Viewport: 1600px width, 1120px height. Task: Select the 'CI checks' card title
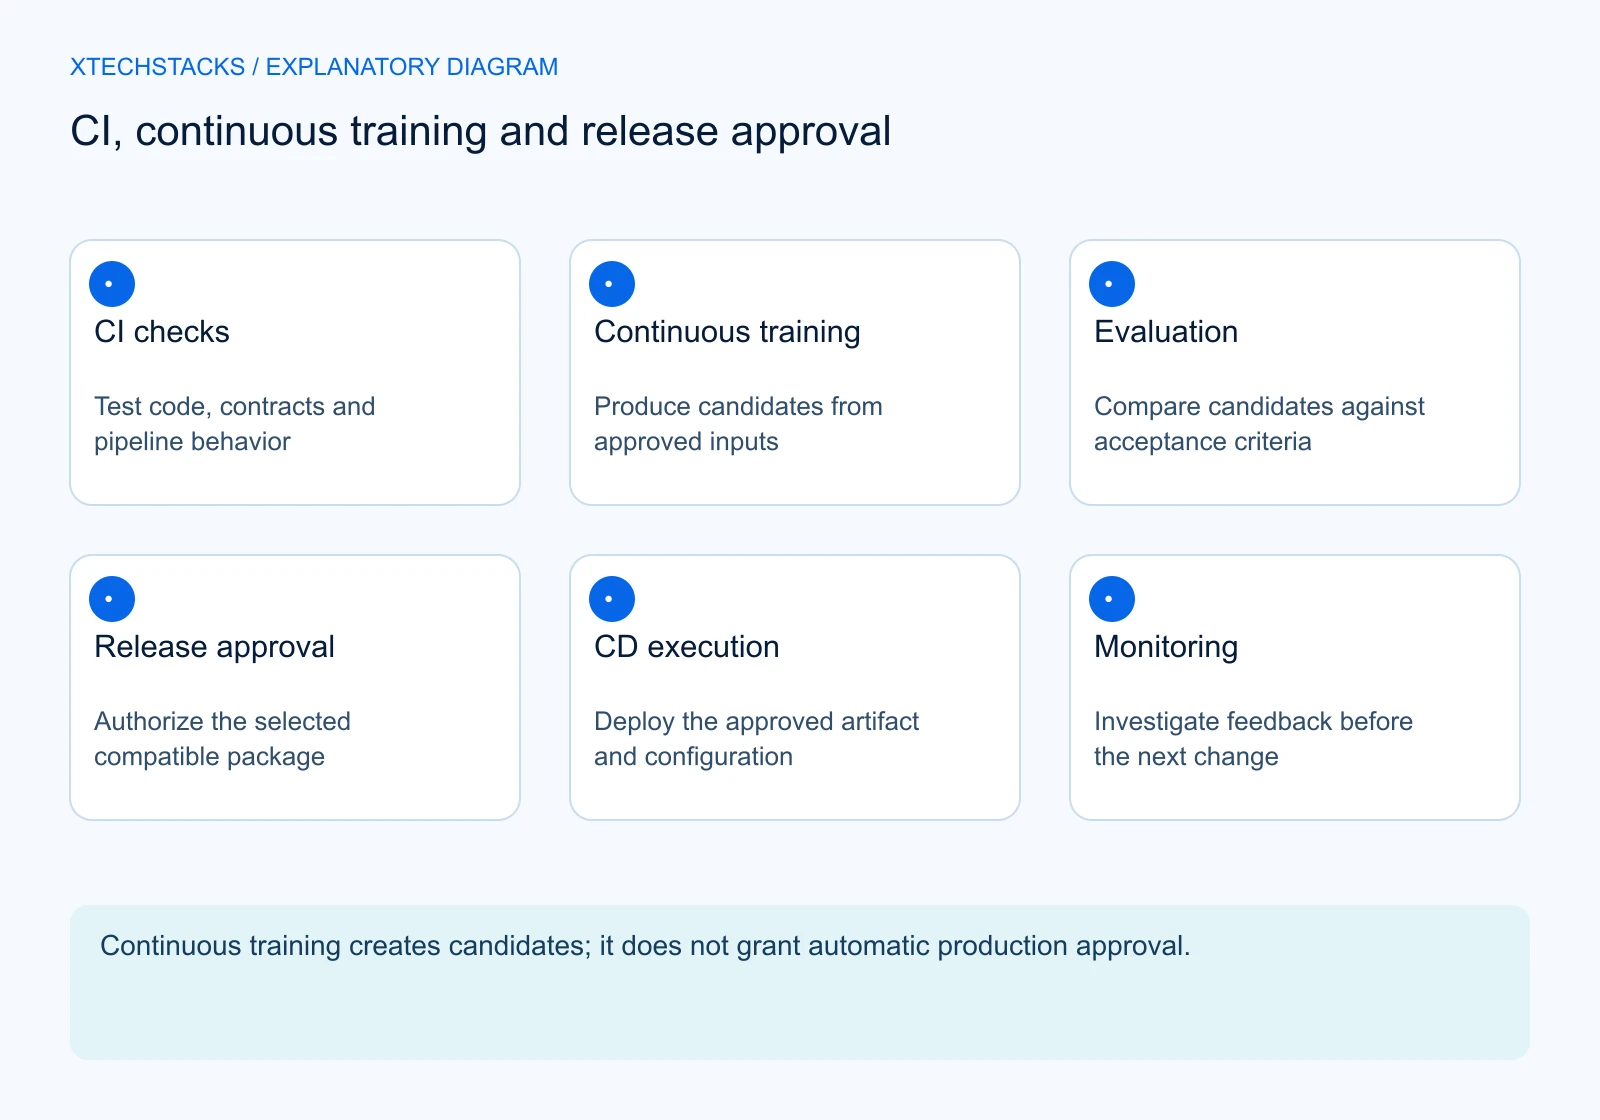[x=162, y=332]
